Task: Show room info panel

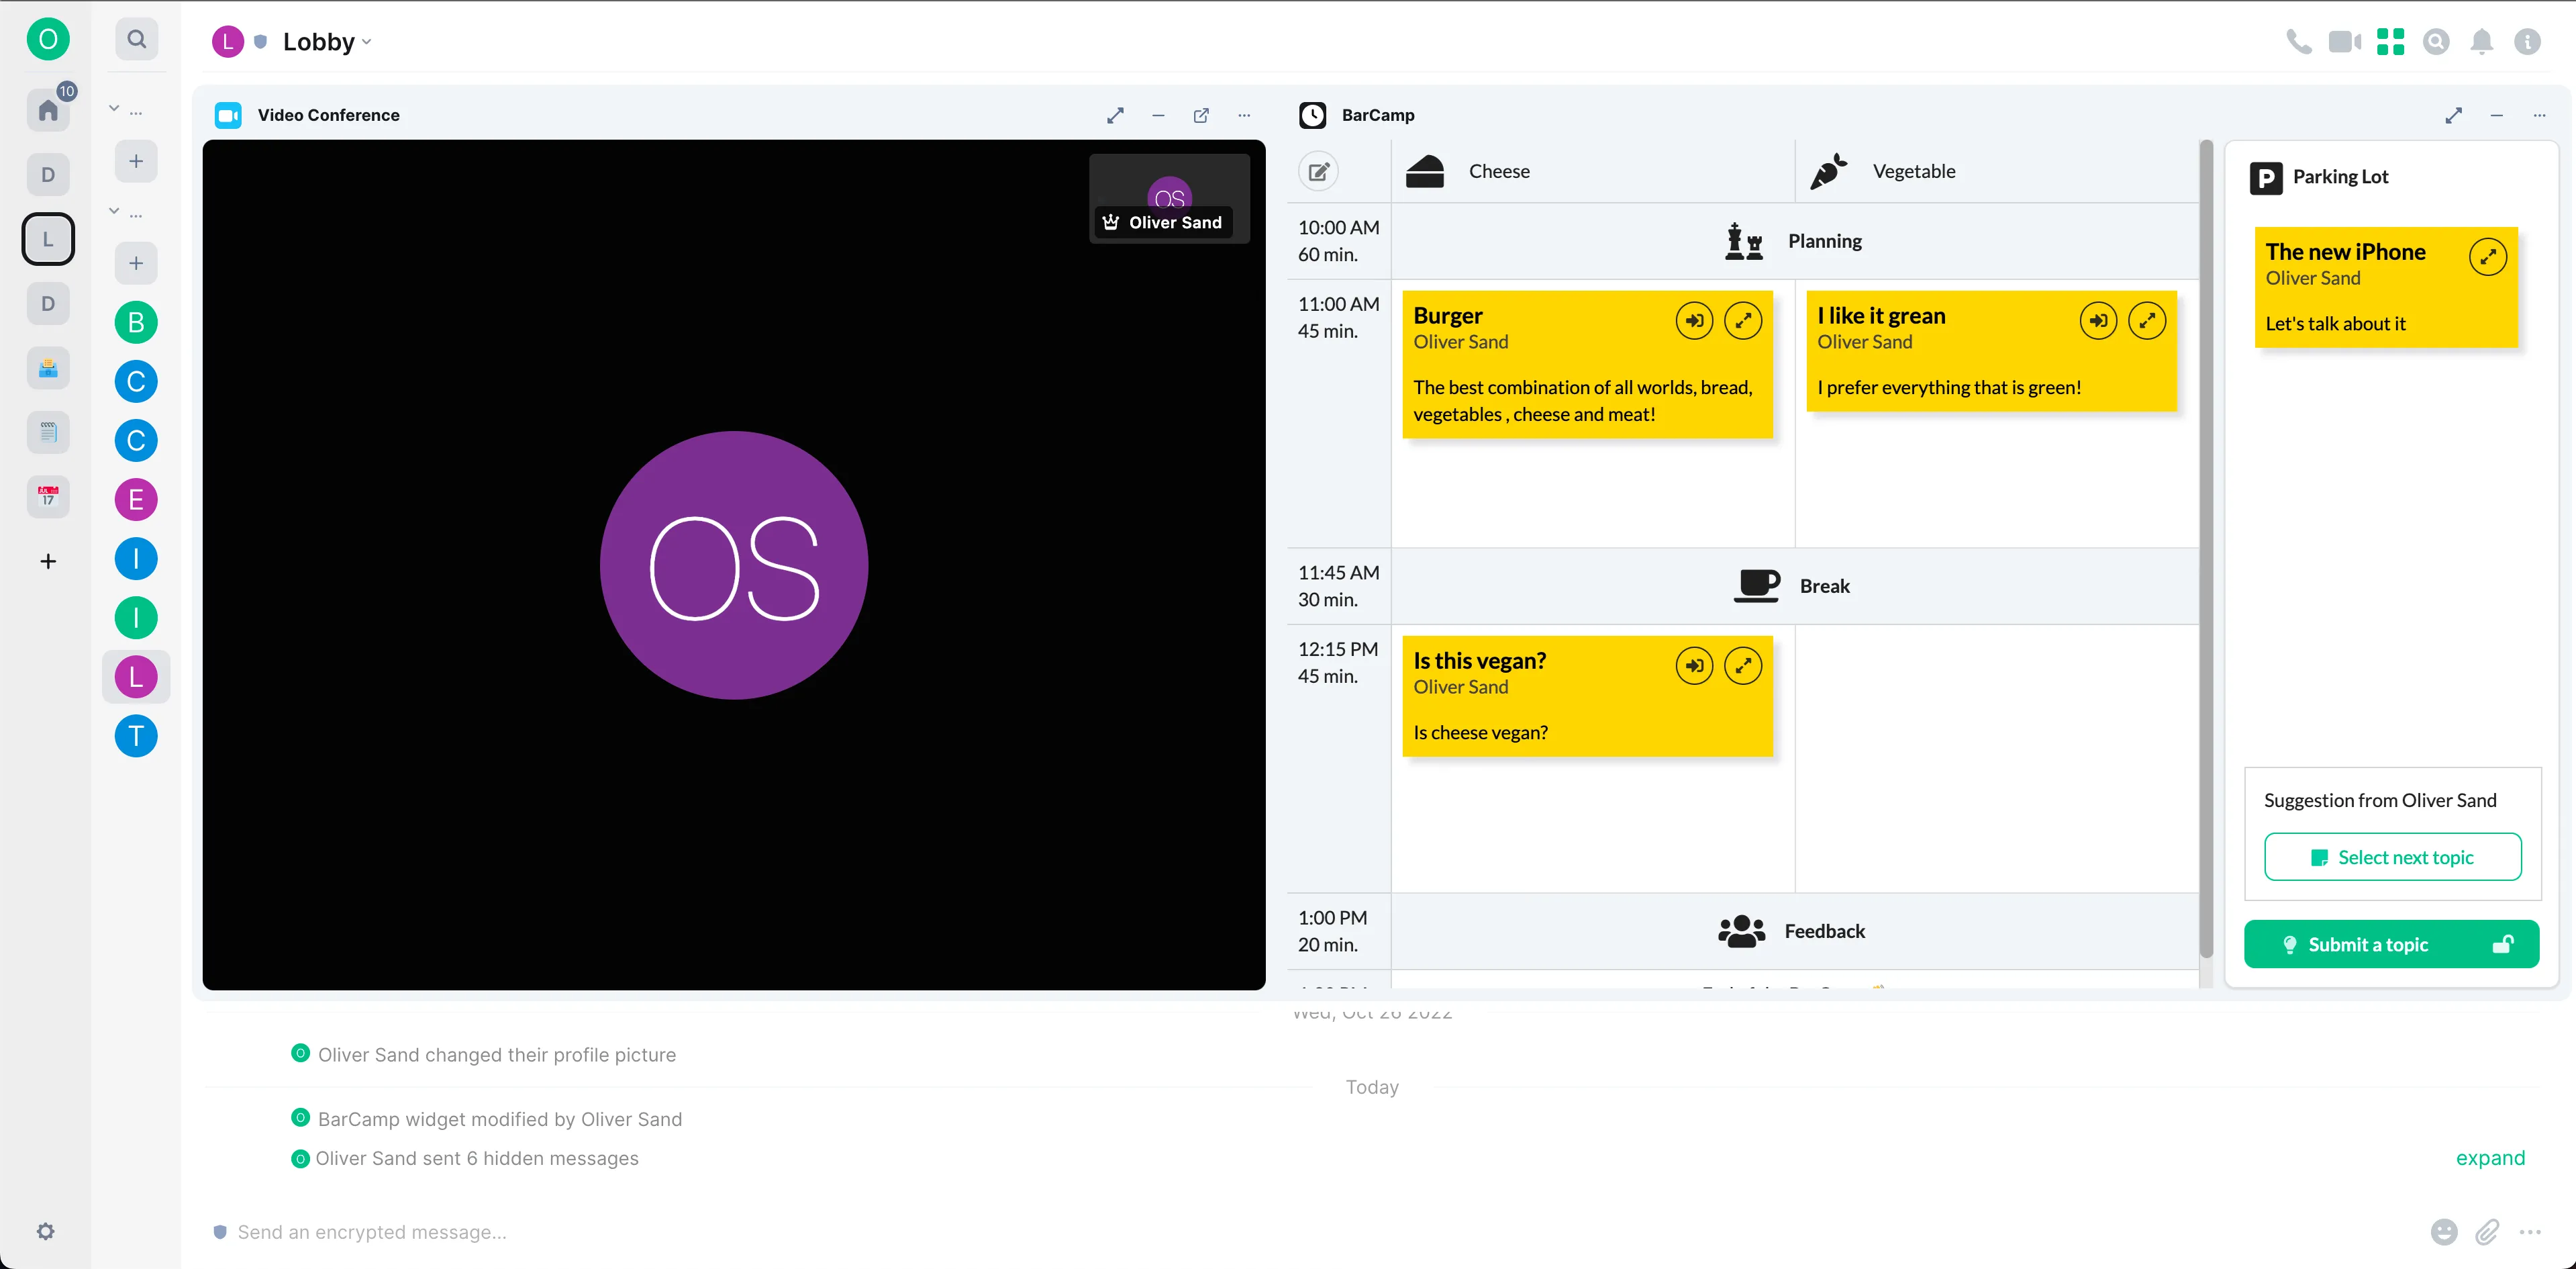Action: point(2527,41)
